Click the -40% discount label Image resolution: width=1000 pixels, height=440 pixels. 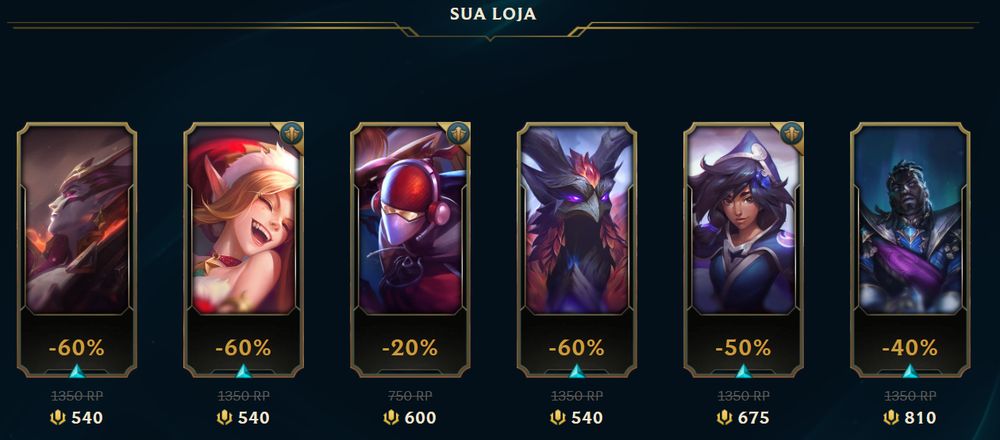click(910, 348)
